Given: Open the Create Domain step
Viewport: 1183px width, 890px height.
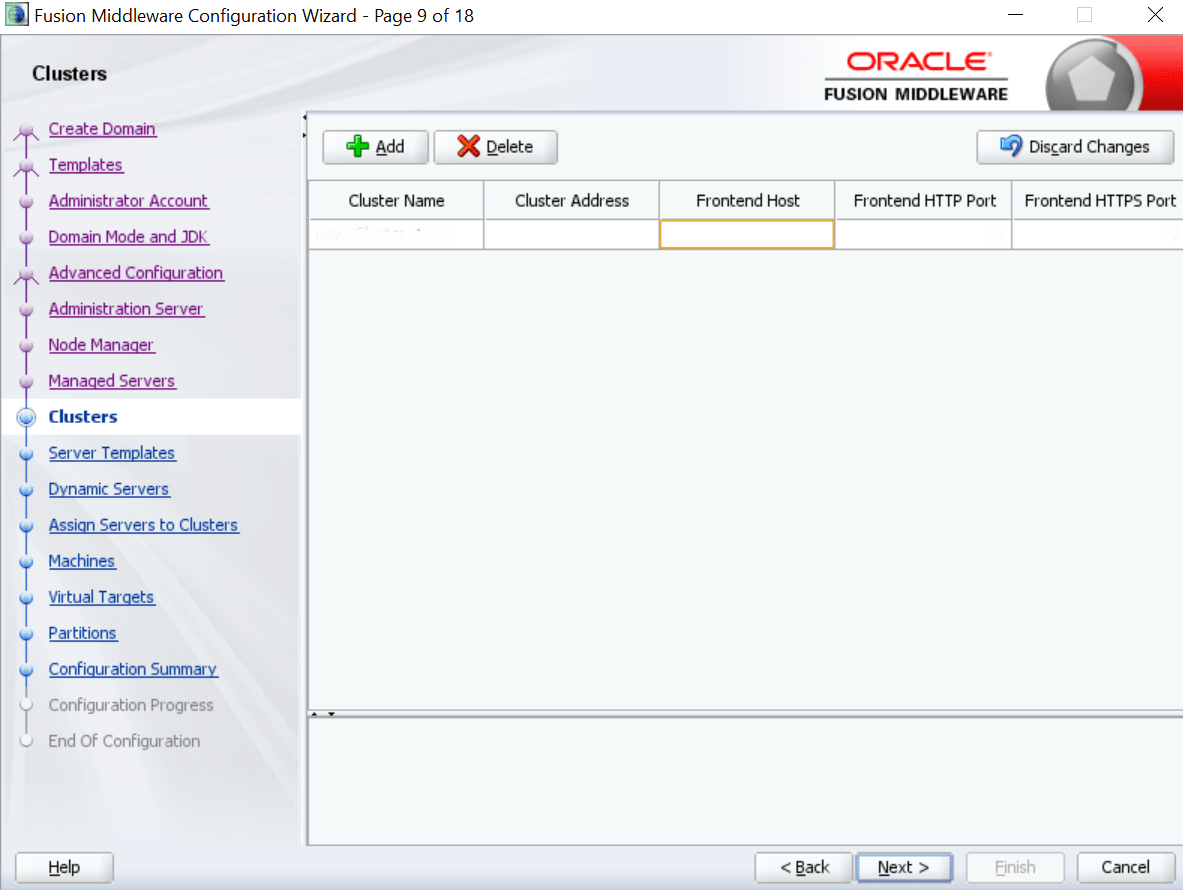Looking at the screenshot, I should [102, 129].
